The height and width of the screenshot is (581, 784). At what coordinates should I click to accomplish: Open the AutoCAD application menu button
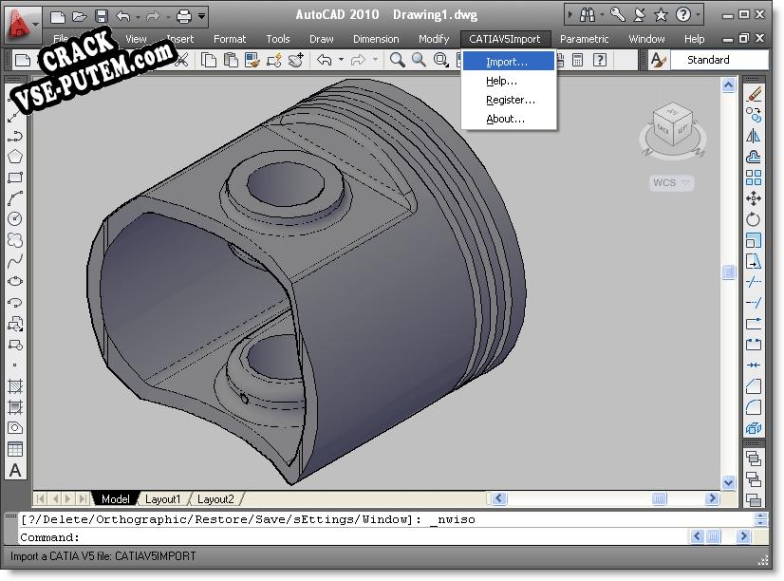coord(22,24)
